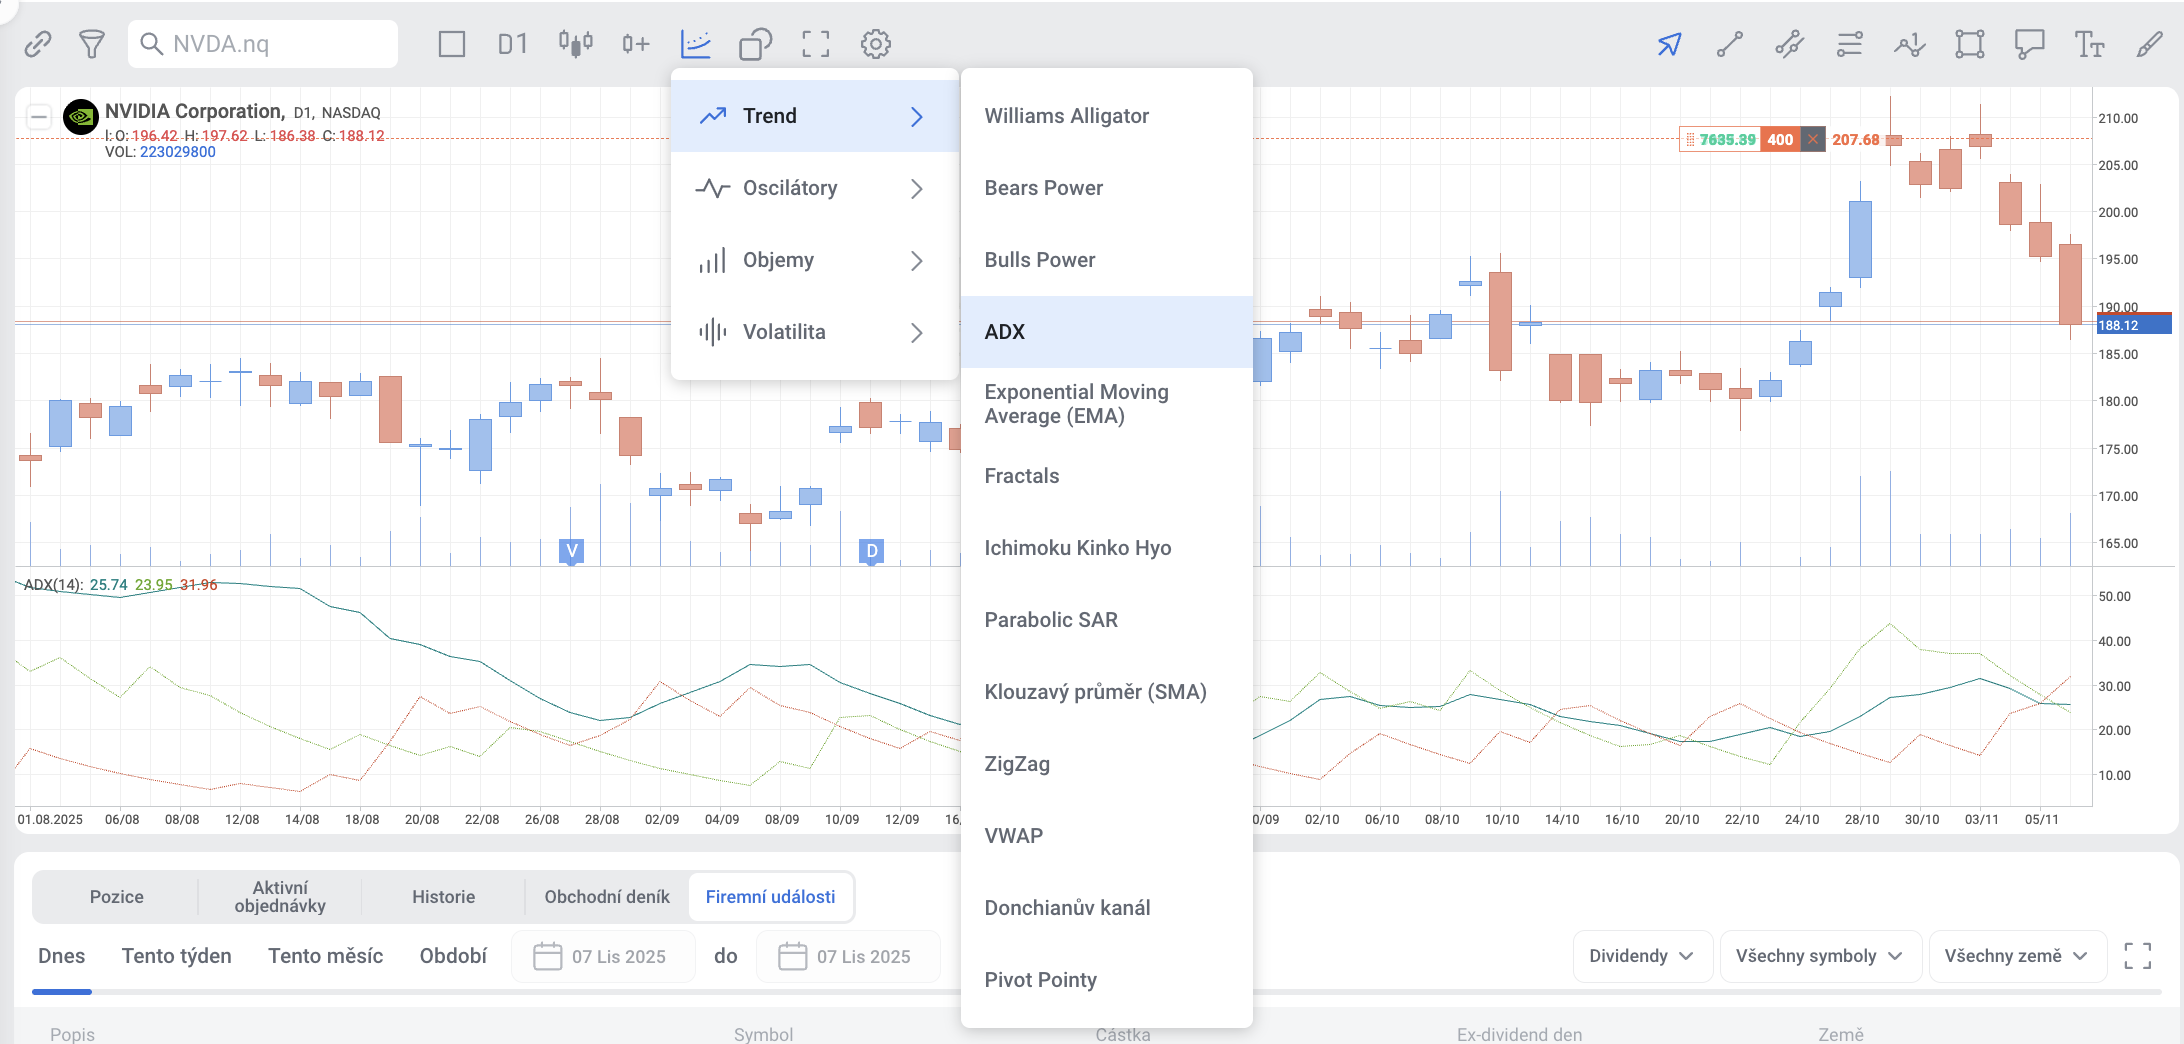
Task: Switch to the Pozice tab
Action: tap(117, 897)
